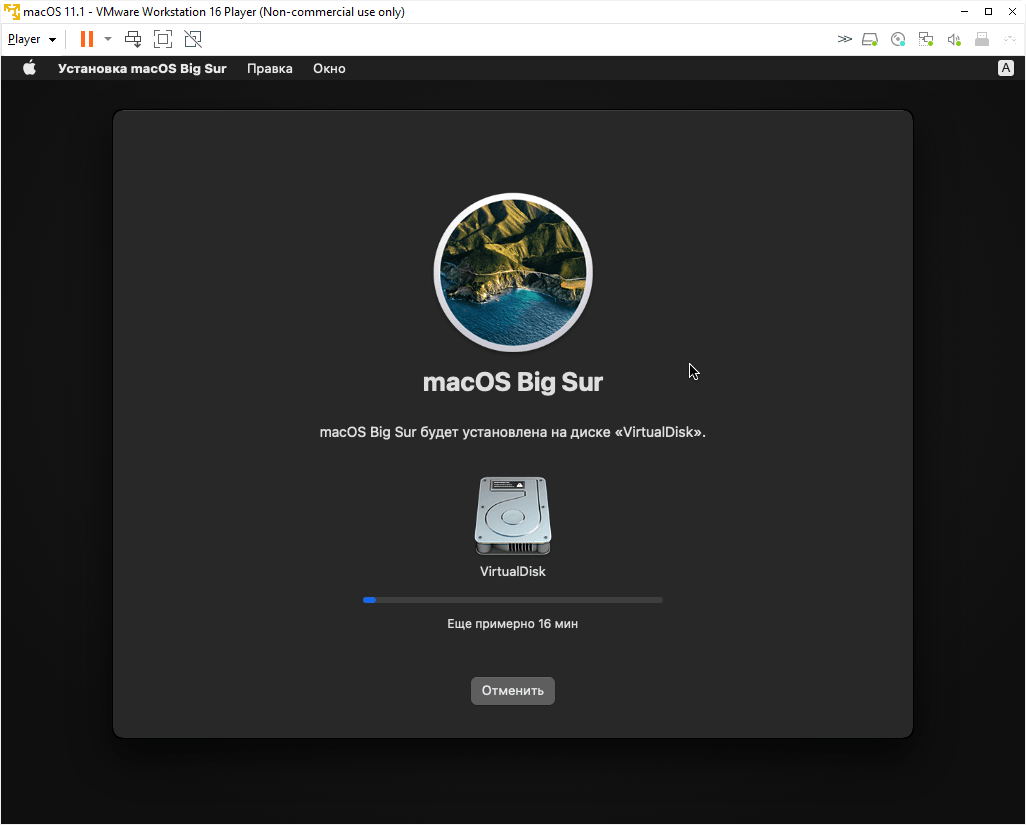This screenshot has width=1026, height=825.
Task: Expand the device toolbar double chevron
Action: pyautogui.click(x=845, y=39)
